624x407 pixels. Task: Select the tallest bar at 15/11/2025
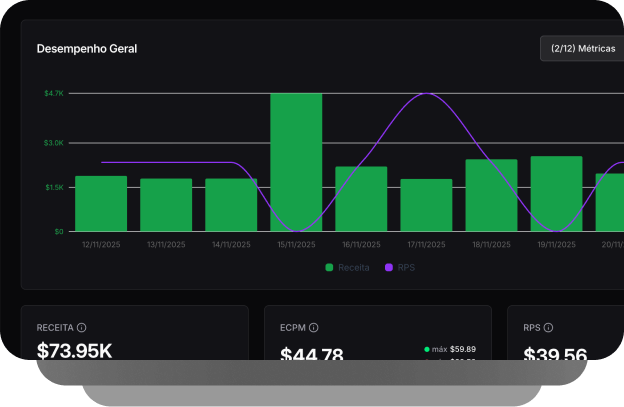[x=296, y=162]
